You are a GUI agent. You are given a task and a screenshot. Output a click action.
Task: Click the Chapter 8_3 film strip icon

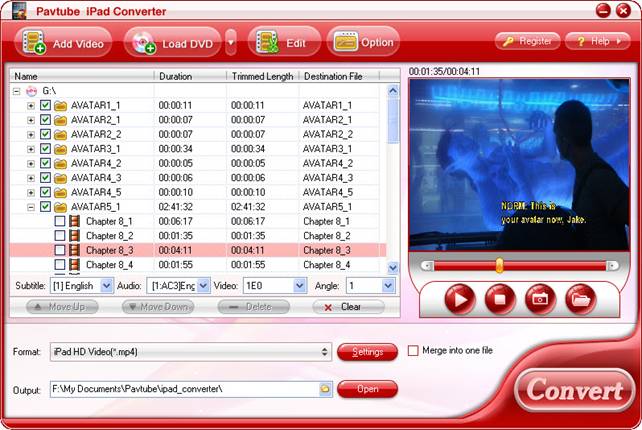75,250
